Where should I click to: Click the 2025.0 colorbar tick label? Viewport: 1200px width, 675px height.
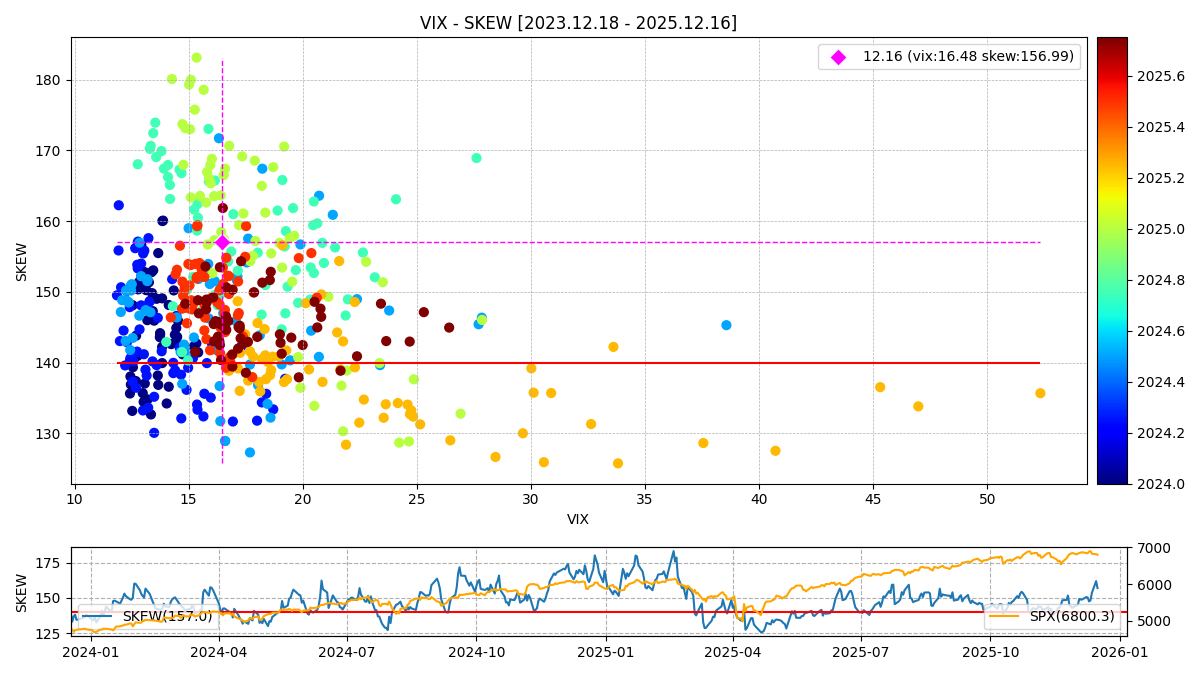[1160, 229]
